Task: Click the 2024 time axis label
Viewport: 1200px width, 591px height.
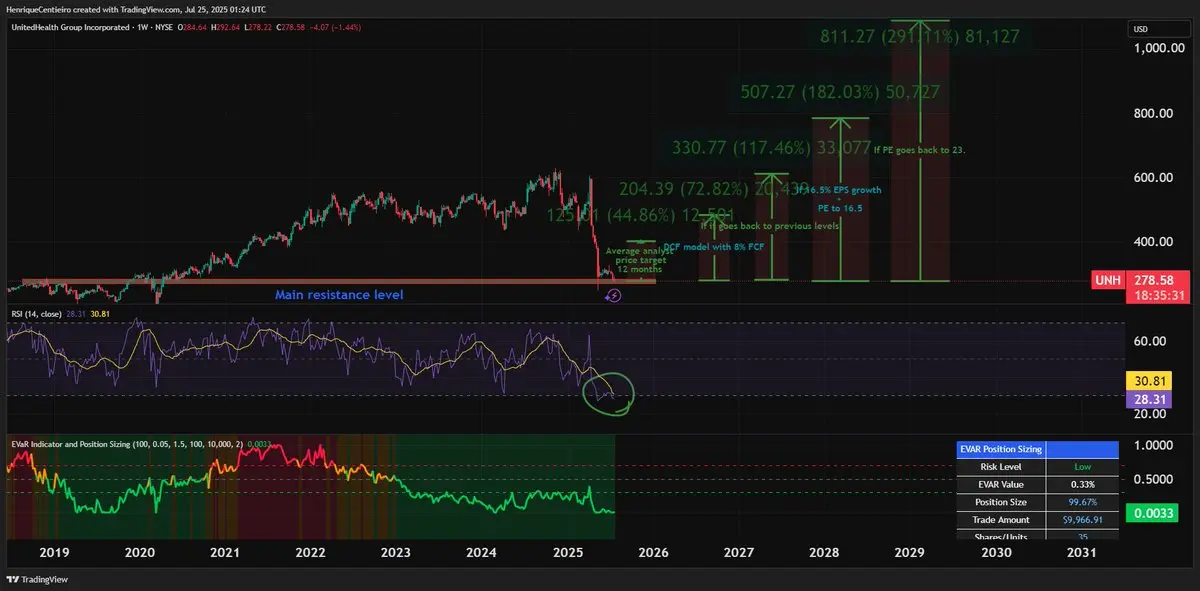Action: point(482,553)
